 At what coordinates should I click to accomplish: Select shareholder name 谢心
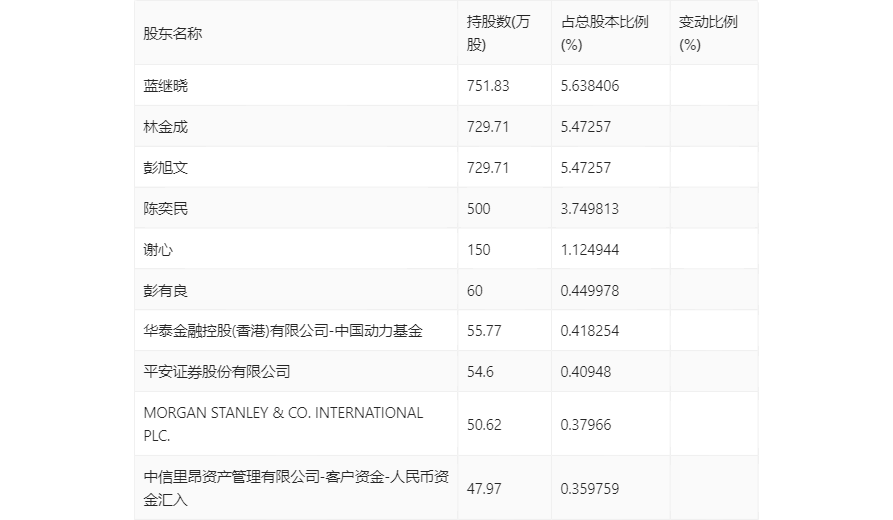click(158, 250)
